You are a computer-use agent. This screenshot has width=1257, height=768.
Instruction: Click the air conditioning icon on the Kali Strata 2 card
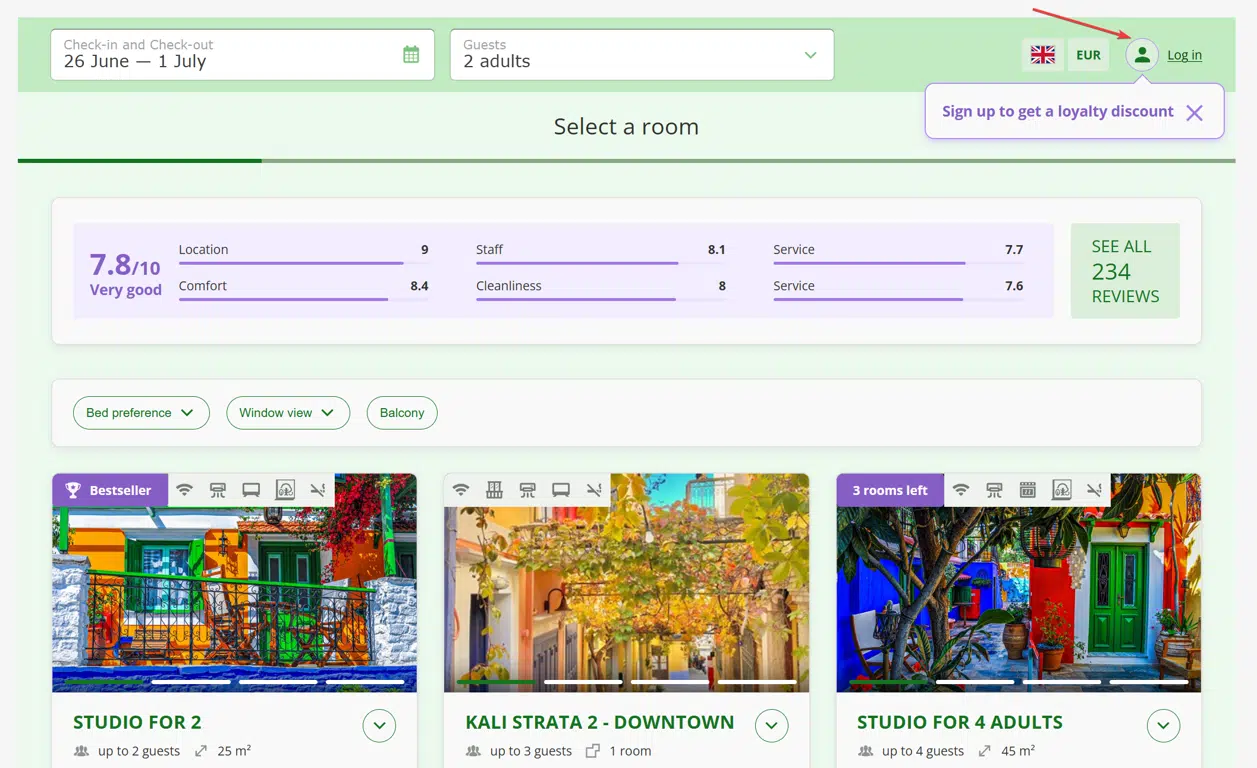click(x=527, y=490)
